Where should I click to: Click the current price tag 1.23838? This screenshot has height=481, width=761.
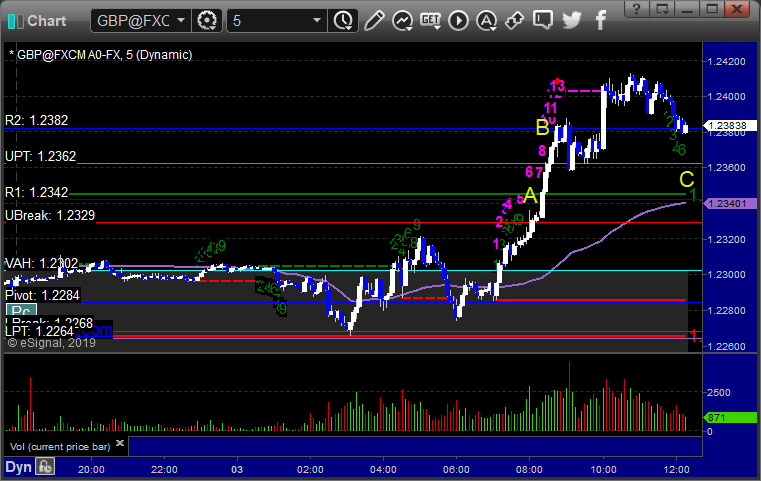(730, 126)
